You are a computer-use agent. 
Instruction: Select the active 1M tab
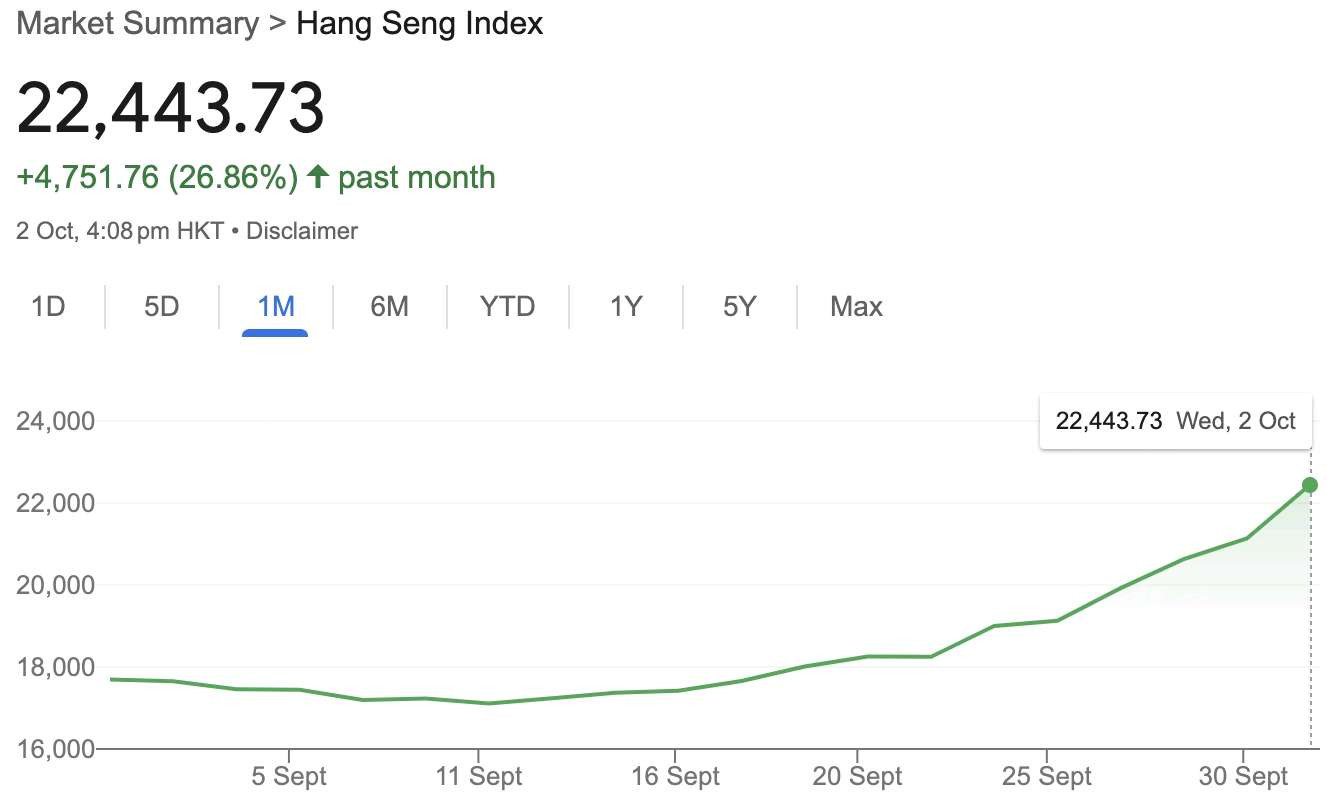[x=275, y=306]
